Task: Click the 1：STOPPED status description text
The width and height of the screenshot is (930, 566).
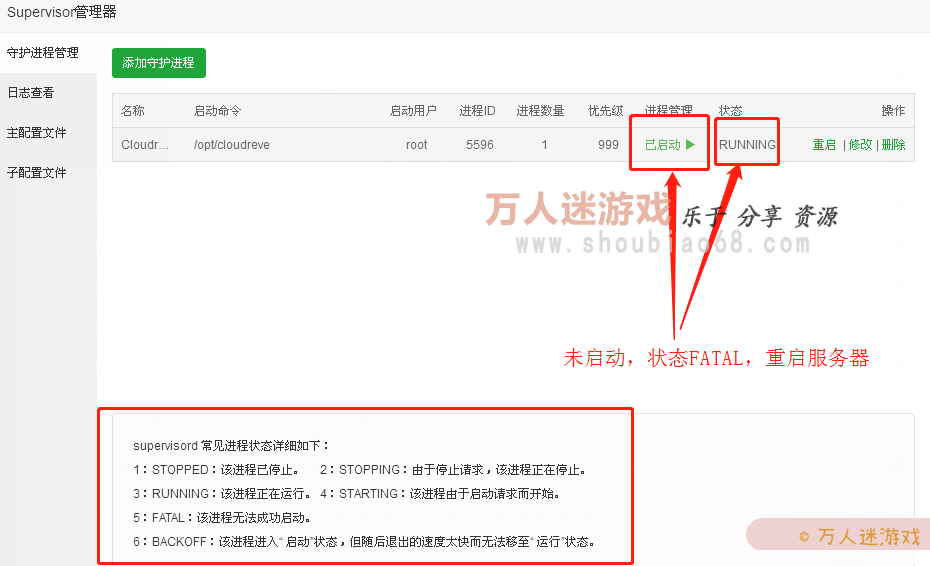Action: coord(216,470)
